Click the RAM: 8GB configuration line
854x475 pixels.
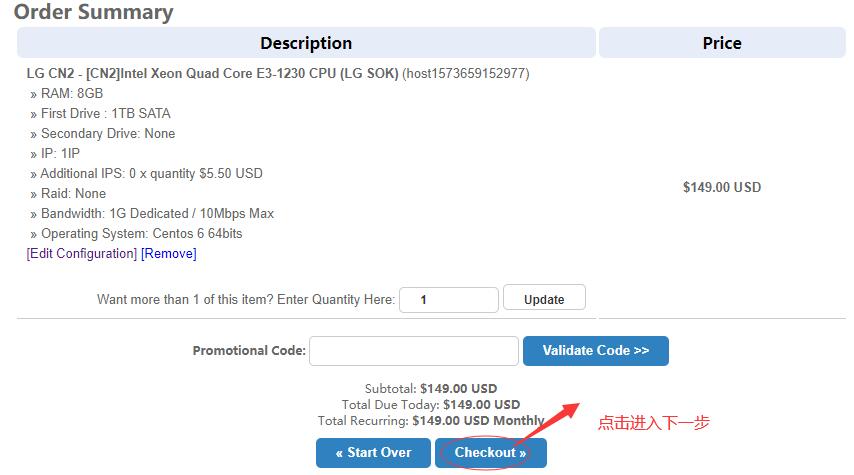[x=67, y=94]
